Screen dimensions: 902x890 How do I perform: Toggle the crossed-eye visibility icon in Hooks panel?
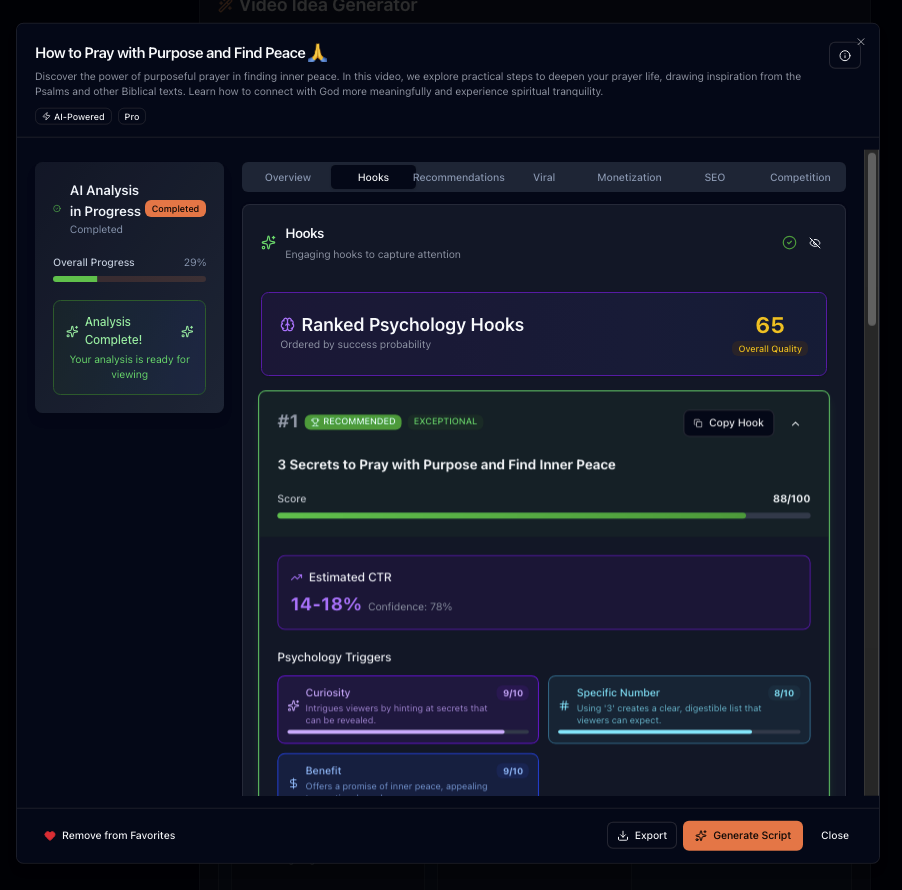tap(815, 243)
